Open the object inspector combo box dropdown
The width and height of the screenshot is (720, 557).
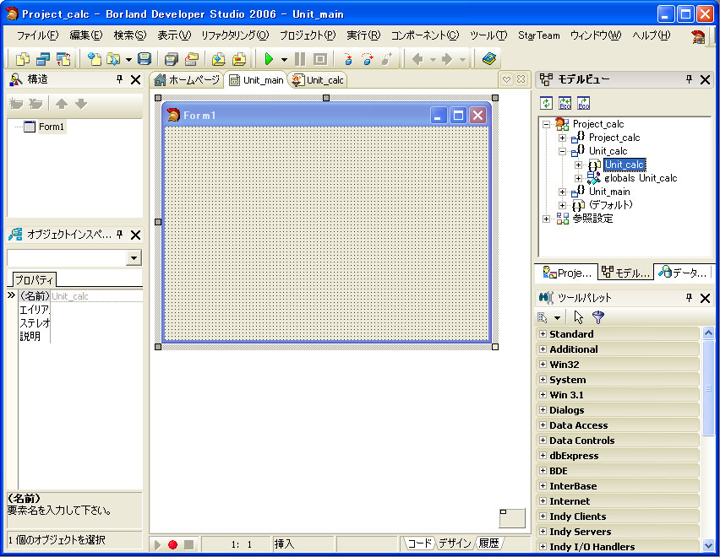[134, 258]
